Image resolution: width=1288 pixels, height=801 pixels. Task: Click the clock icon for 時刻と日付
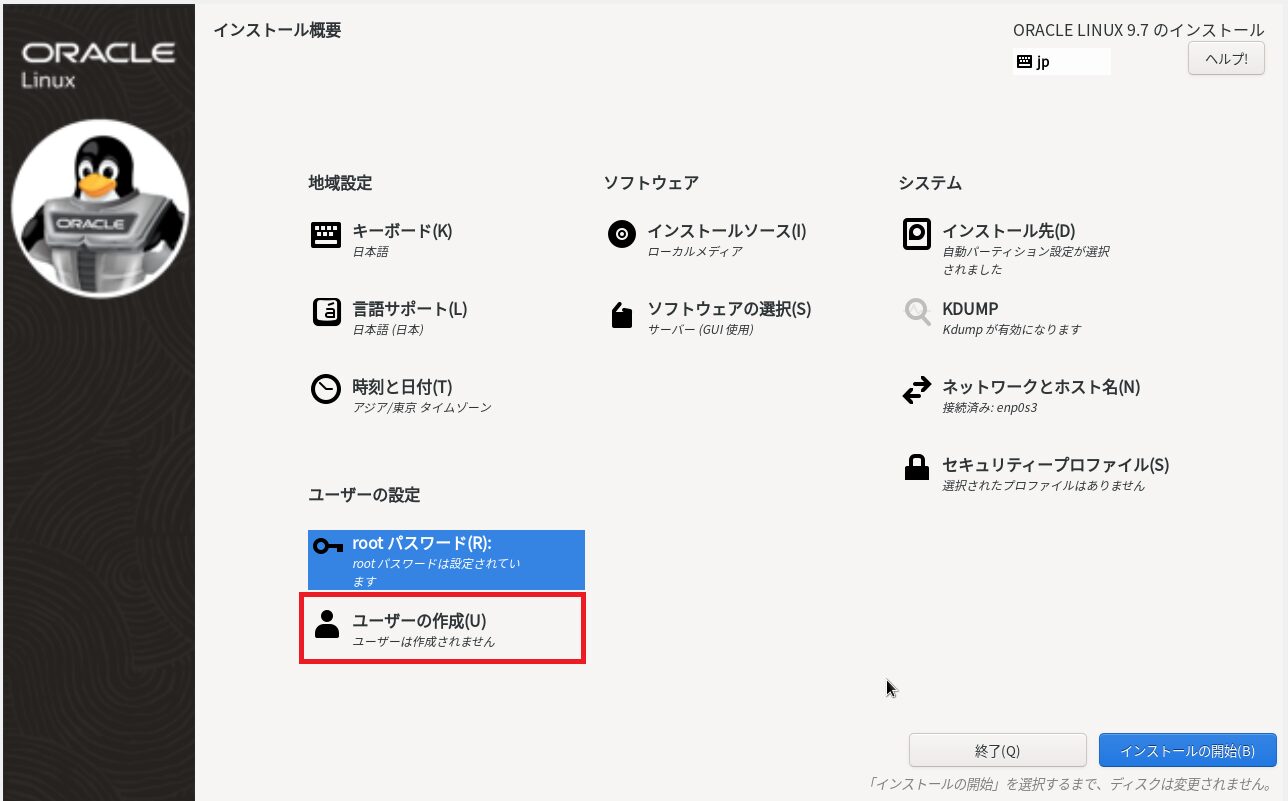tap(326, 390)
